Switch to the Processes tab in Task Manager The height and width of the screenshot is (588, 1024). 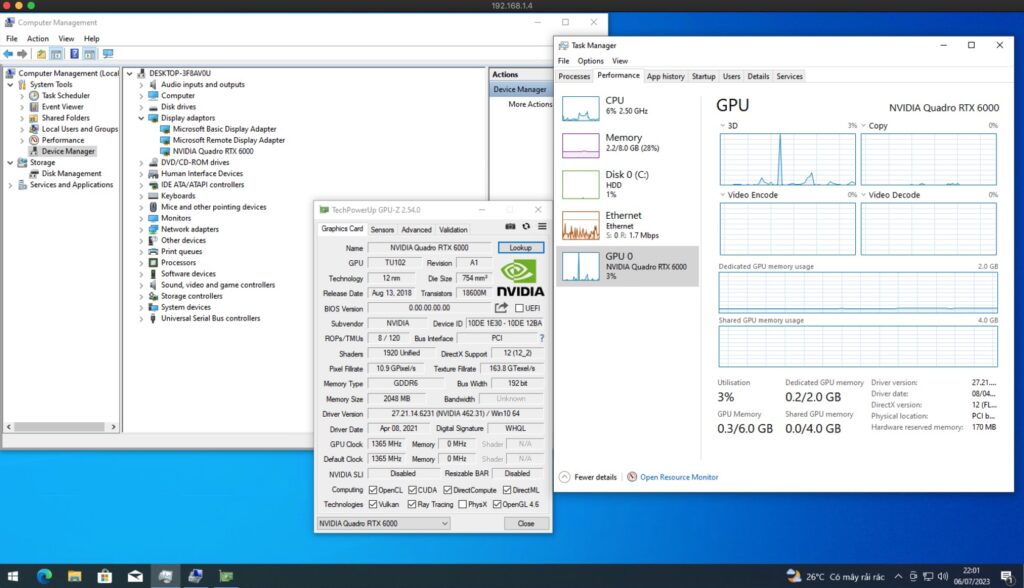click(574, 76)
